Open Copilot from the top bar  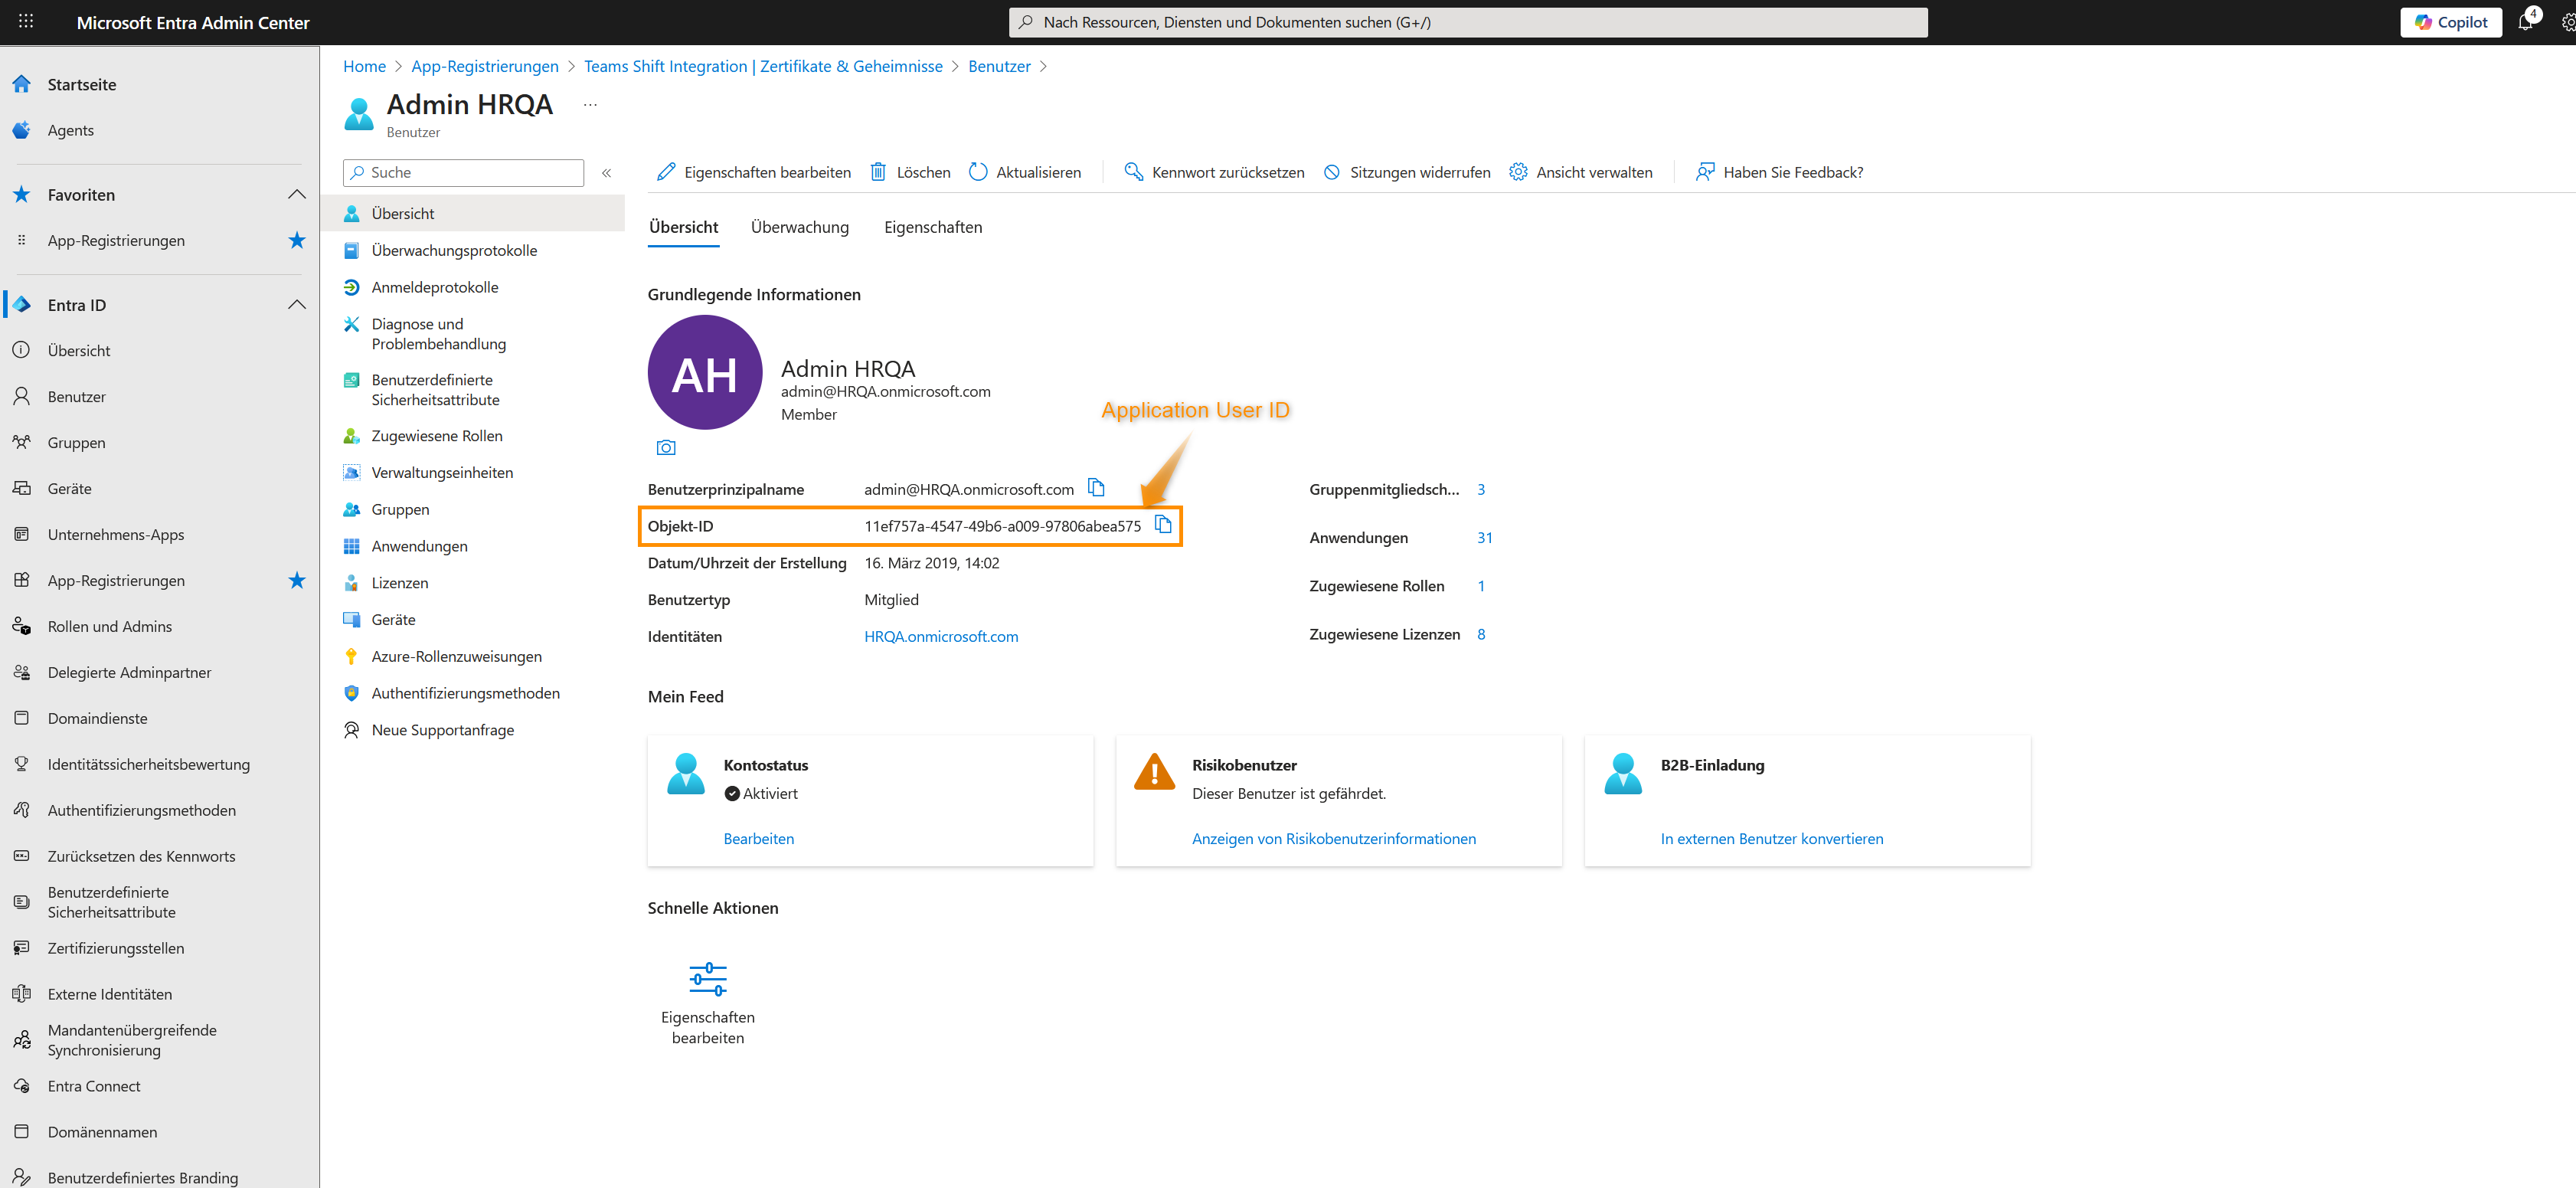(2450, 22)
